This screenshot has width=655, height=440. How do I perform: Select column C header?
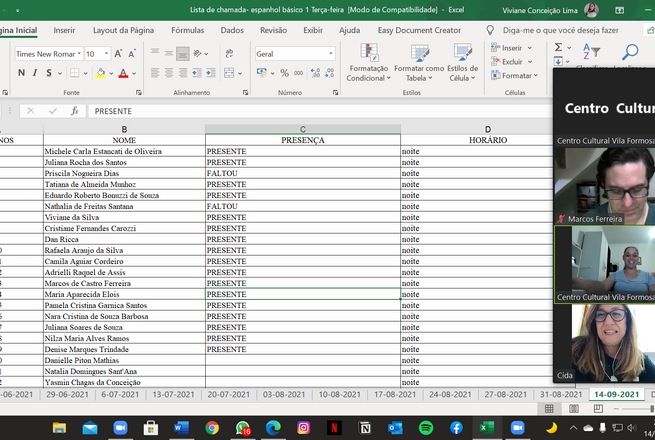pyautogui.click(x=303, y=129)
